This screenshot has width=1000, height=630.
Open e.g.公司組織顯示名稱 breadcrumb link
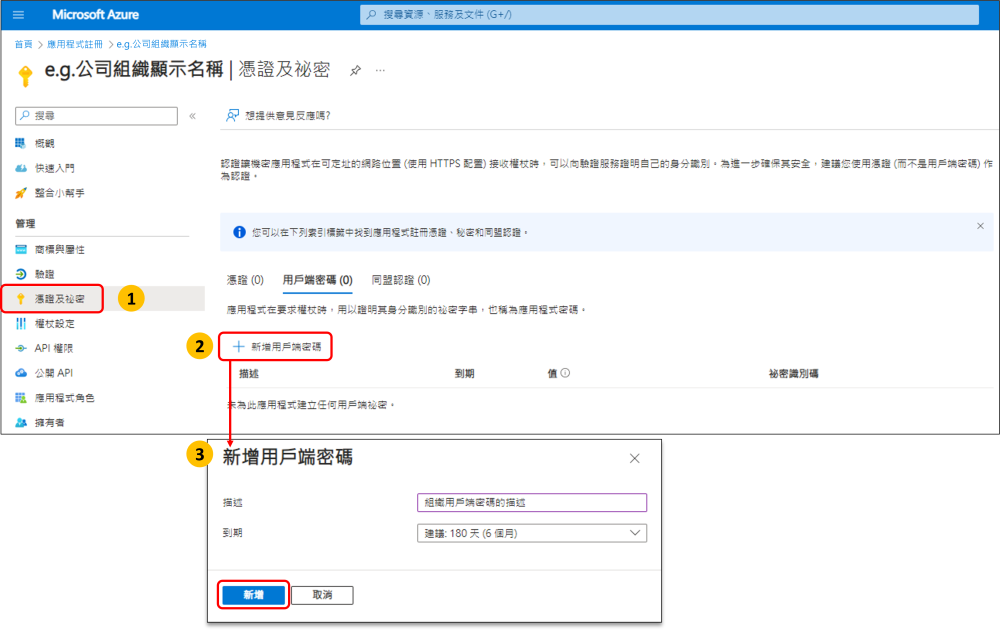[x=161, y=44]
